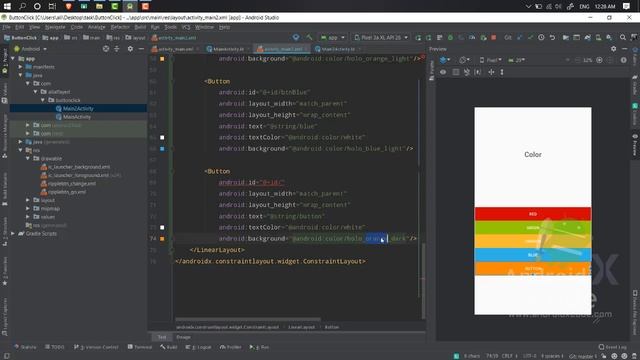Screen dimensions: 640x360
Task: Expand the manifests folder
Action: (20, 67)
